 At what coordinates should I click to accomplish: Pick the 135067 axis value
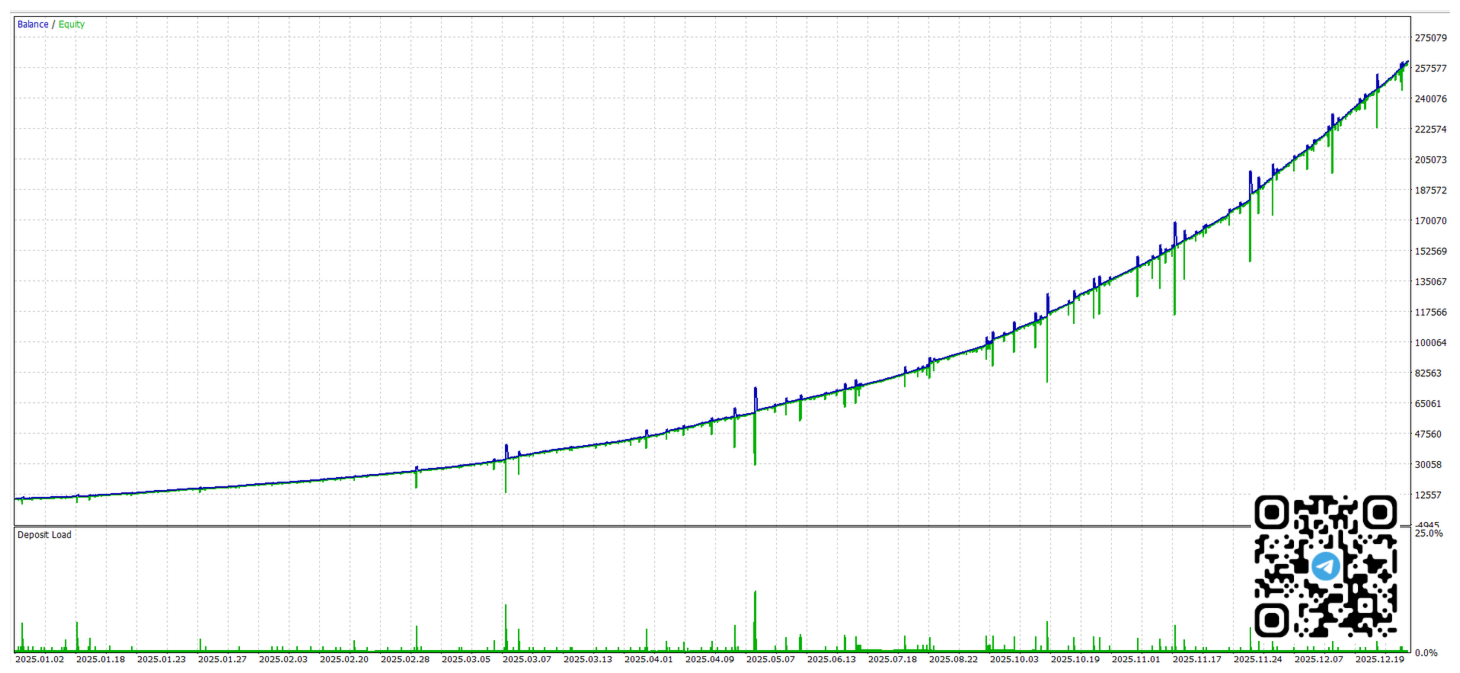pyautogui.click(x=1431, y=282)
